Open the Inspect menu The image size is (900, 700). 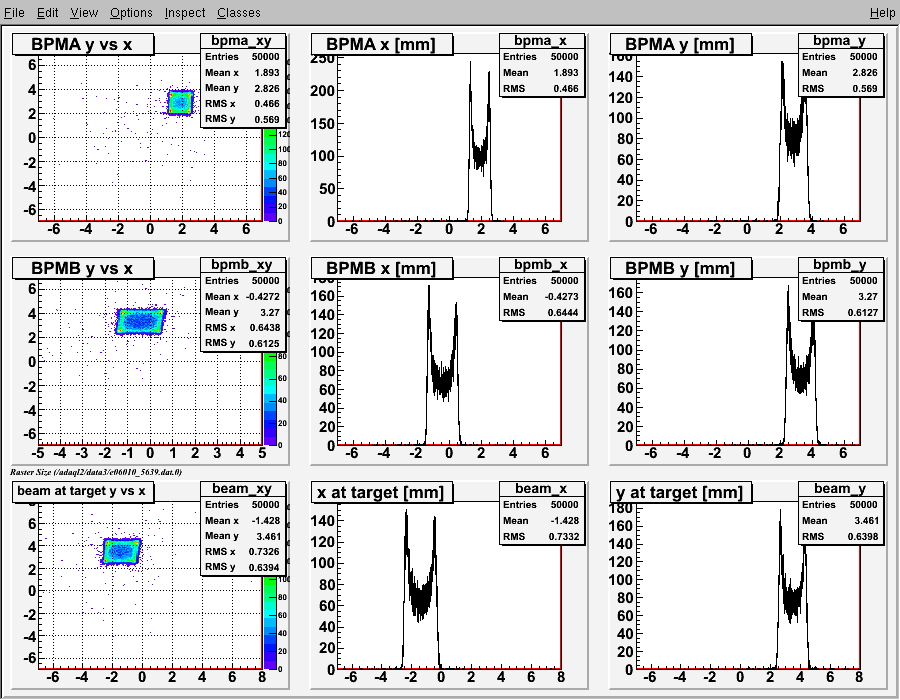tap(185, 12)
